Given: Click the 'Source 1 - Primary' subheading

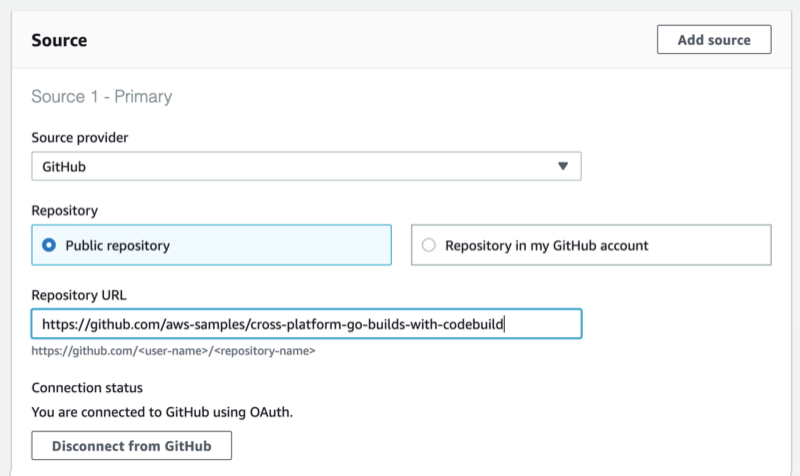Looking at the screenshot, I should 102,97.
